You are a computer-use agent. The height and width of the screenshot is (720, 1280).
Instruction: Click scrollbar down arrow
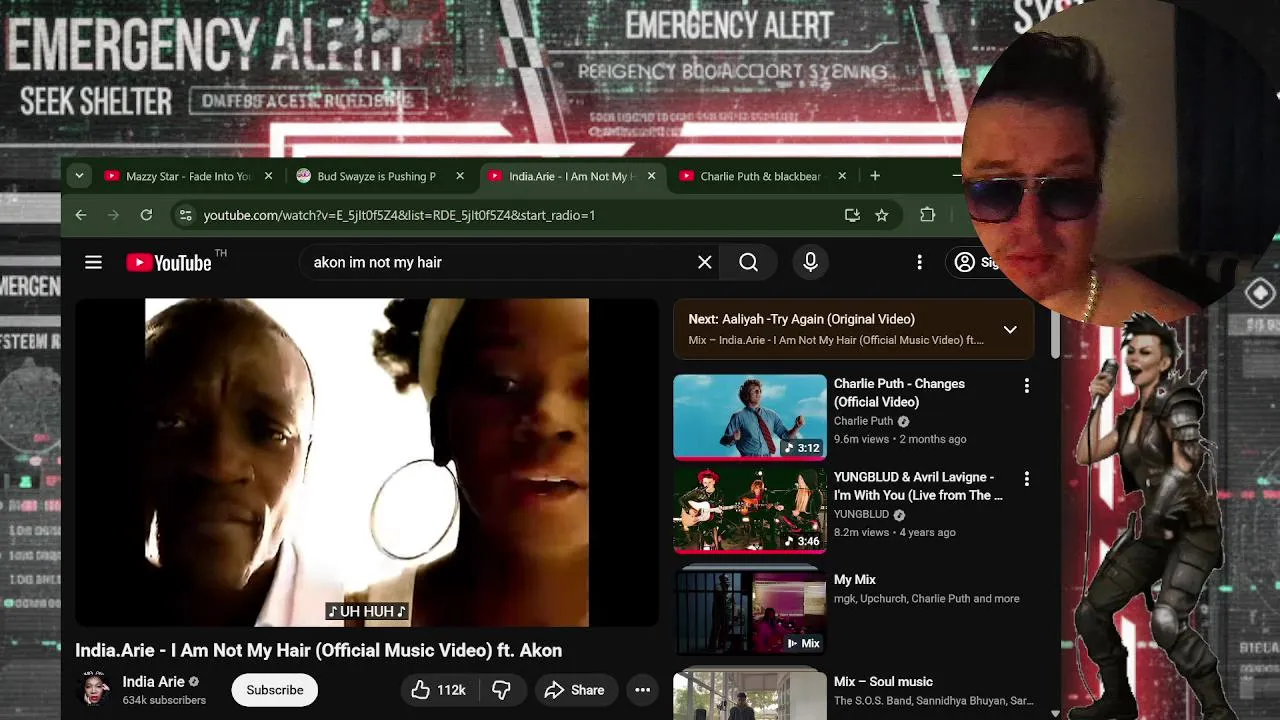pyautogui.click(x=1054, y=713)
